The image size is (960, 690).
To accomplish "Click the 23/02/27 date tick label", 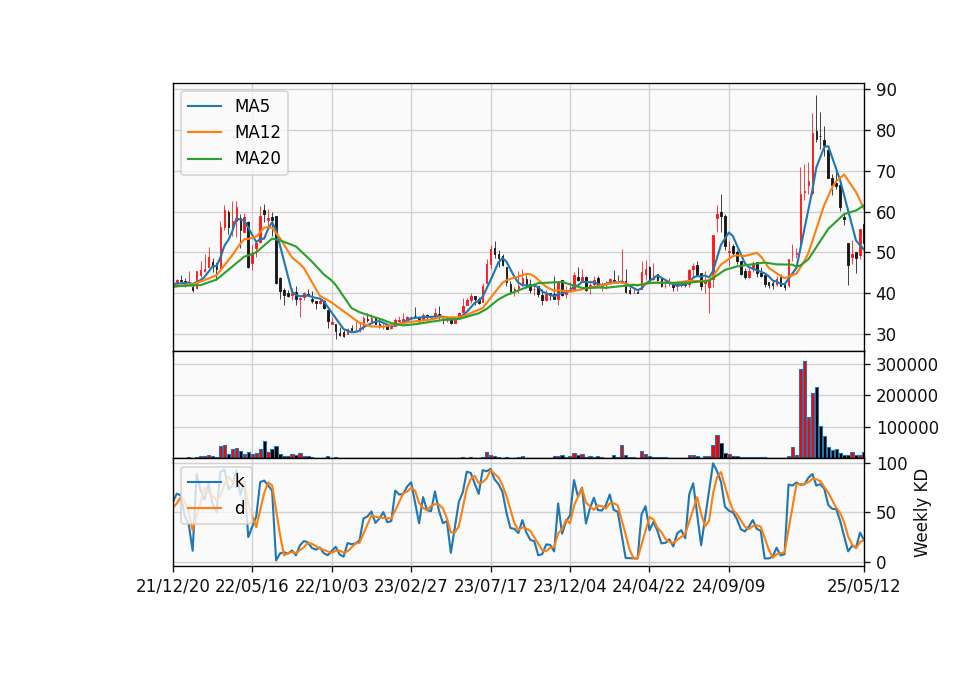I will [x=411, y=586].
